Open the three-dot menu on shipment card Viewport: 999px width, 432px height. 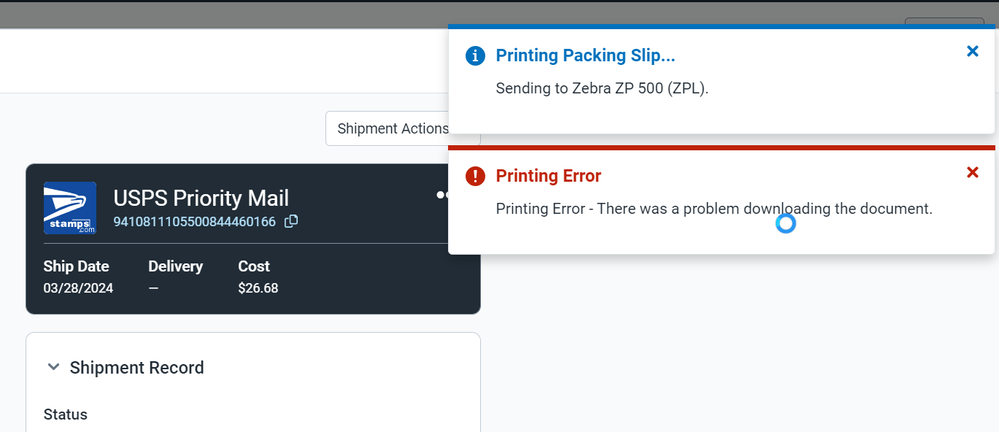442,195
